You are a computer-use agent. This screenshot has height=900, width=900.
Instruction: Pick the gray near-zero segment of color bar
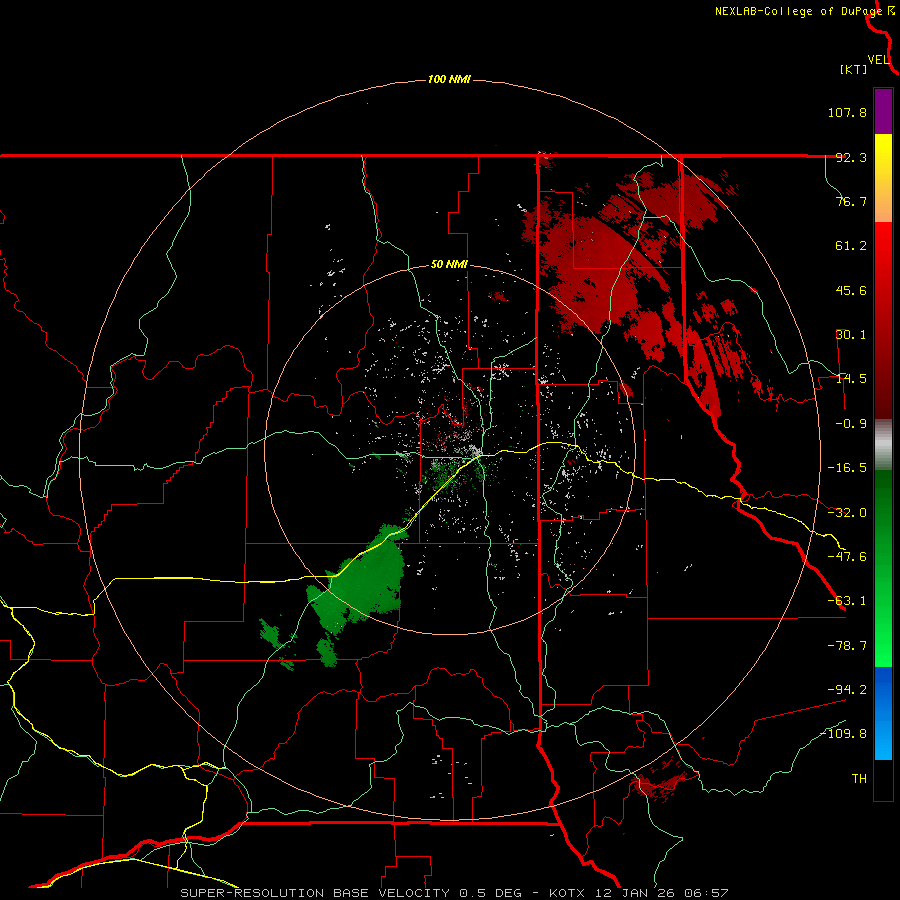[x=883, y=445]
